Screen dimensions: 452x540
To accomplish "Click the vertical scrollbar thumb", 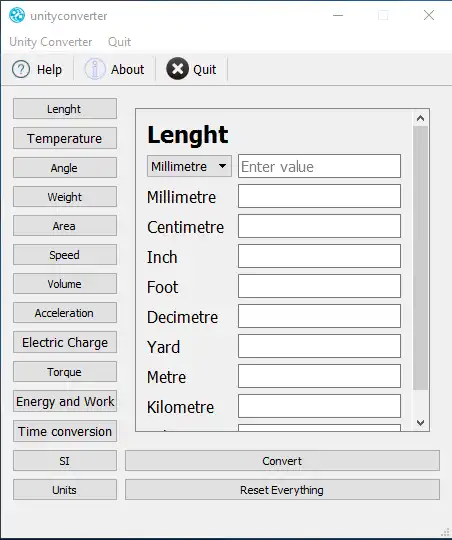I will 420,258.
